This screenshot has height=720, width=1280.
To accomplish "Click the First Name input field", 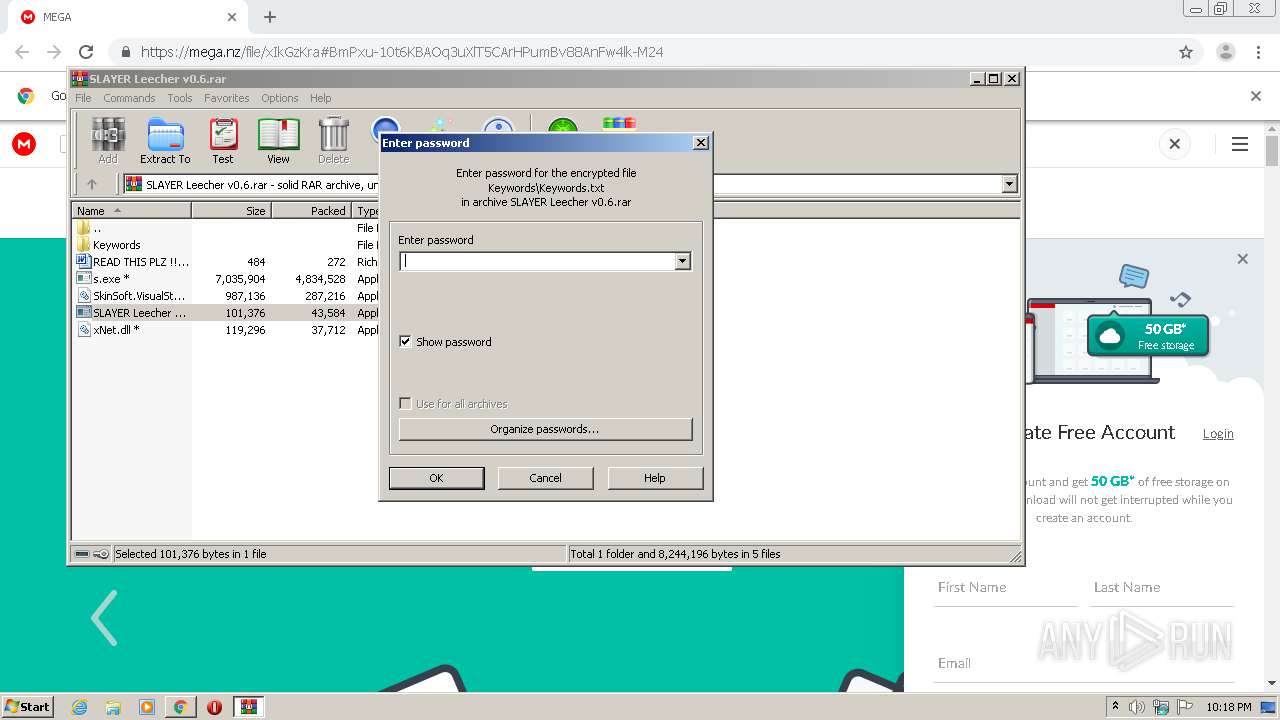I will (x=1007, y=588).
